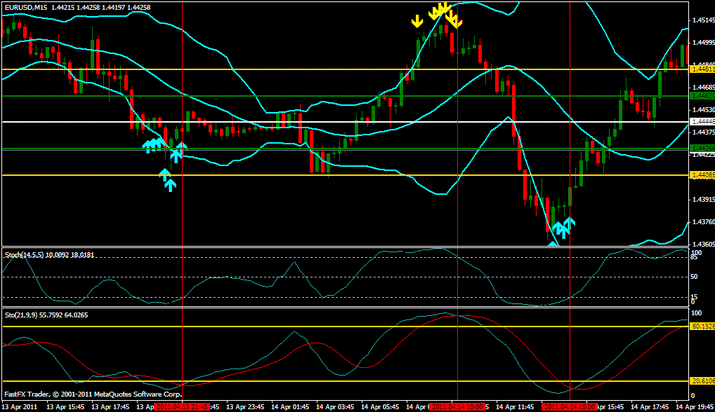Select the white 1.4444 price tag
The height and width of the screenshot is (412, 715).
click(x=701, y=121)
